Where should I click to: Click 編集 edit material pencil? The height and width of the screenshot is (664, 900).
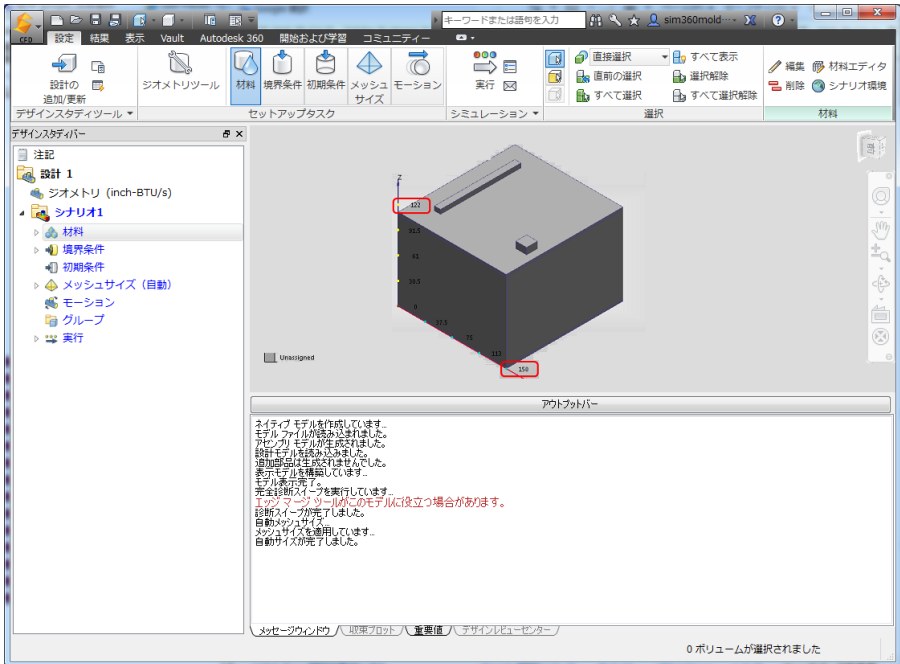pyautogui.click(x=786, y=67)
